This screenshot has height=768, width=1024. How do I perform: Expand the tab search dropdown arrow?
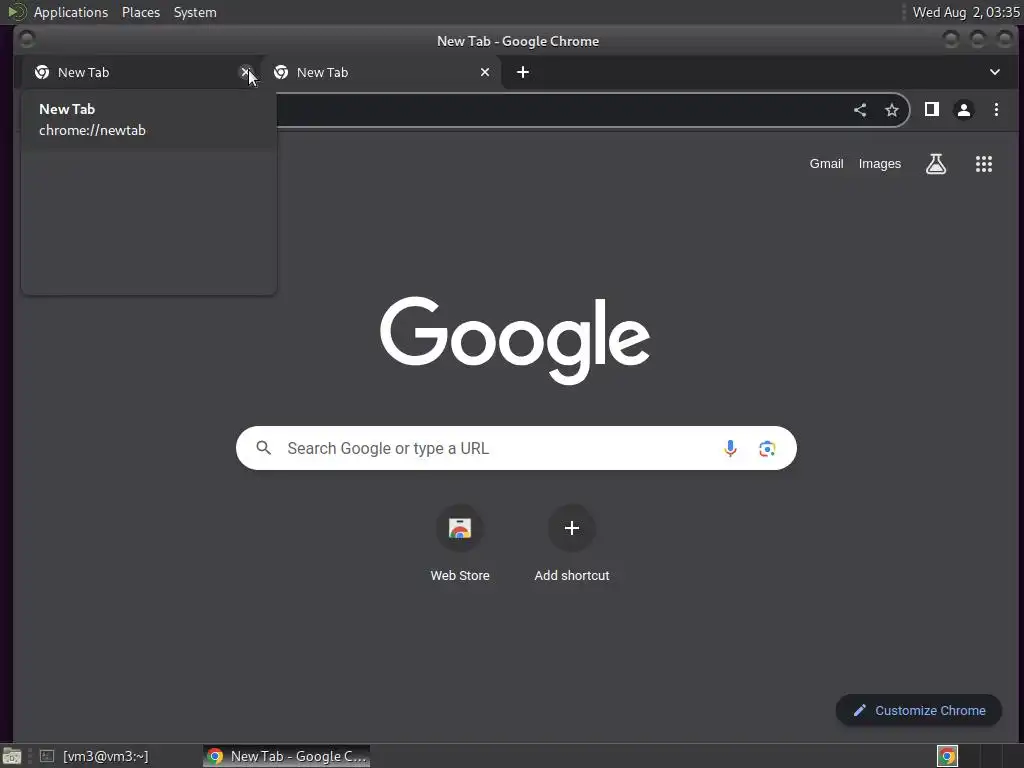[995, 72]
